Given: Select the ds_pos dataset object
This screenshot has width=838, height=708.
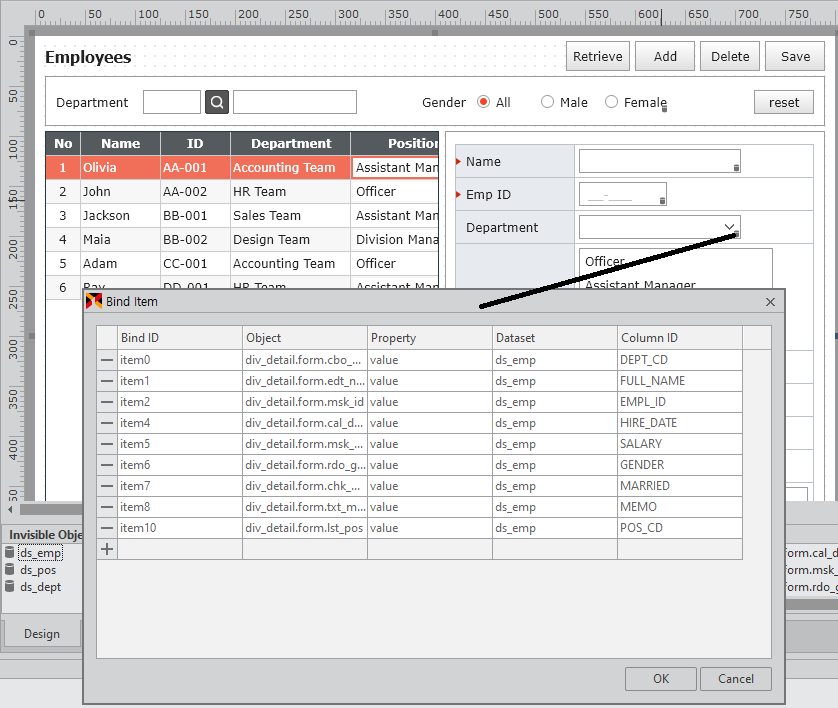Looking at the screenshot, I should (x=38, y=570).
